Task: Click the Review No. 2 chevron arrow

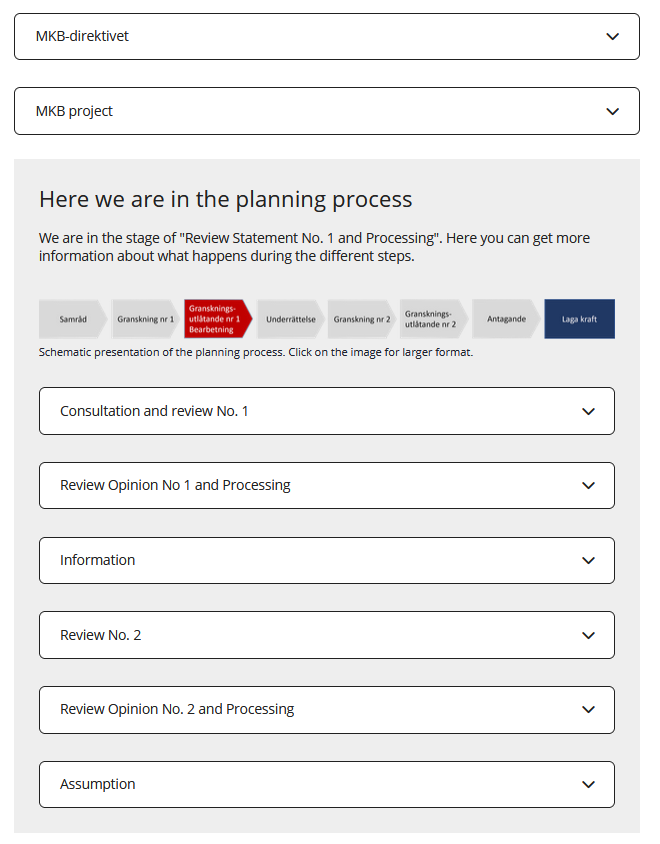Action: [x=589, y=635]
